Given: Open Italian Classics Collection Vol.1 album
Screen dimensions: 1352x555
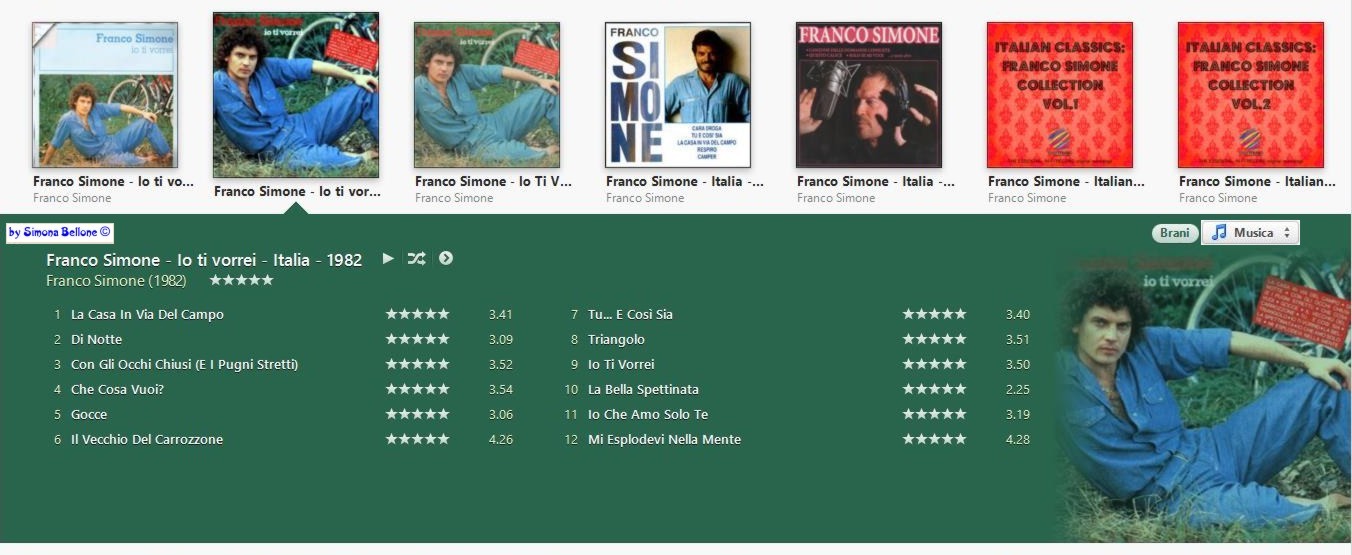Looking at the screenshot, I should tap(1060, 95).
